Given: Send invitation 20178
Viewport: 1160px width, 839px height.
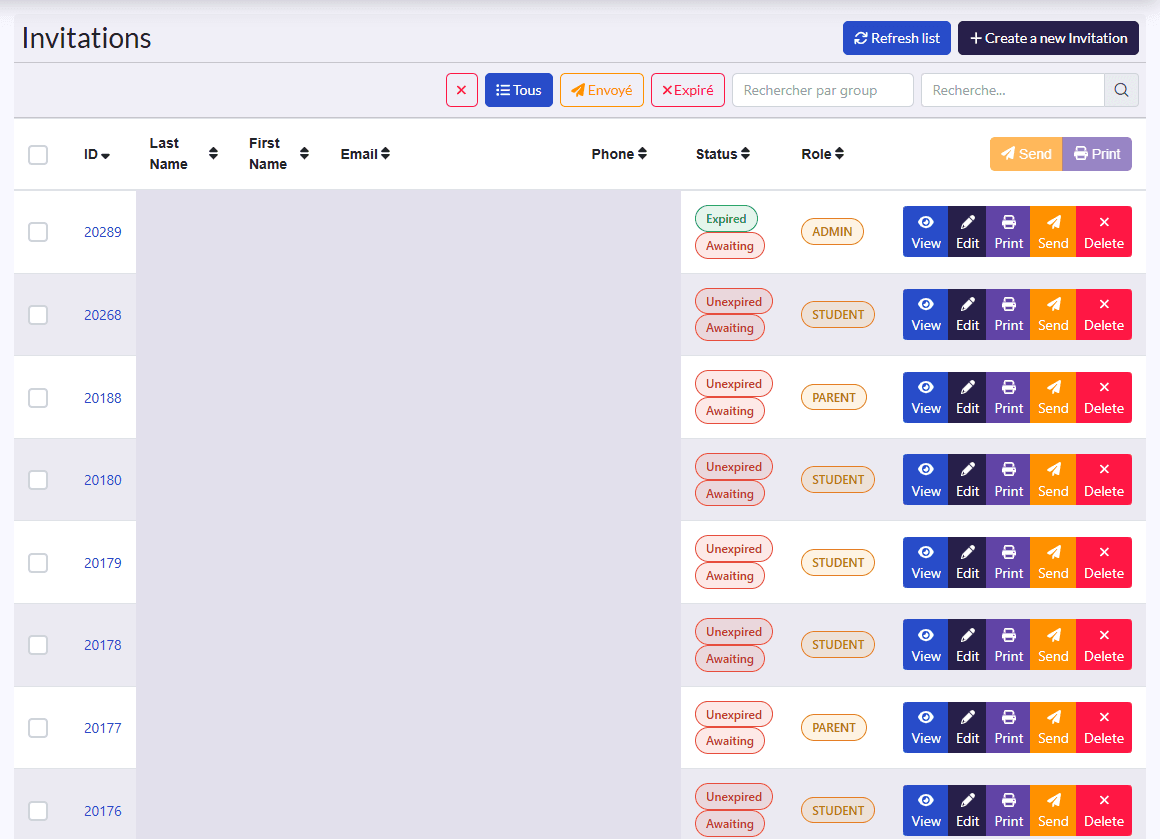Looking at the screenshot, I should pos(1053,644).
